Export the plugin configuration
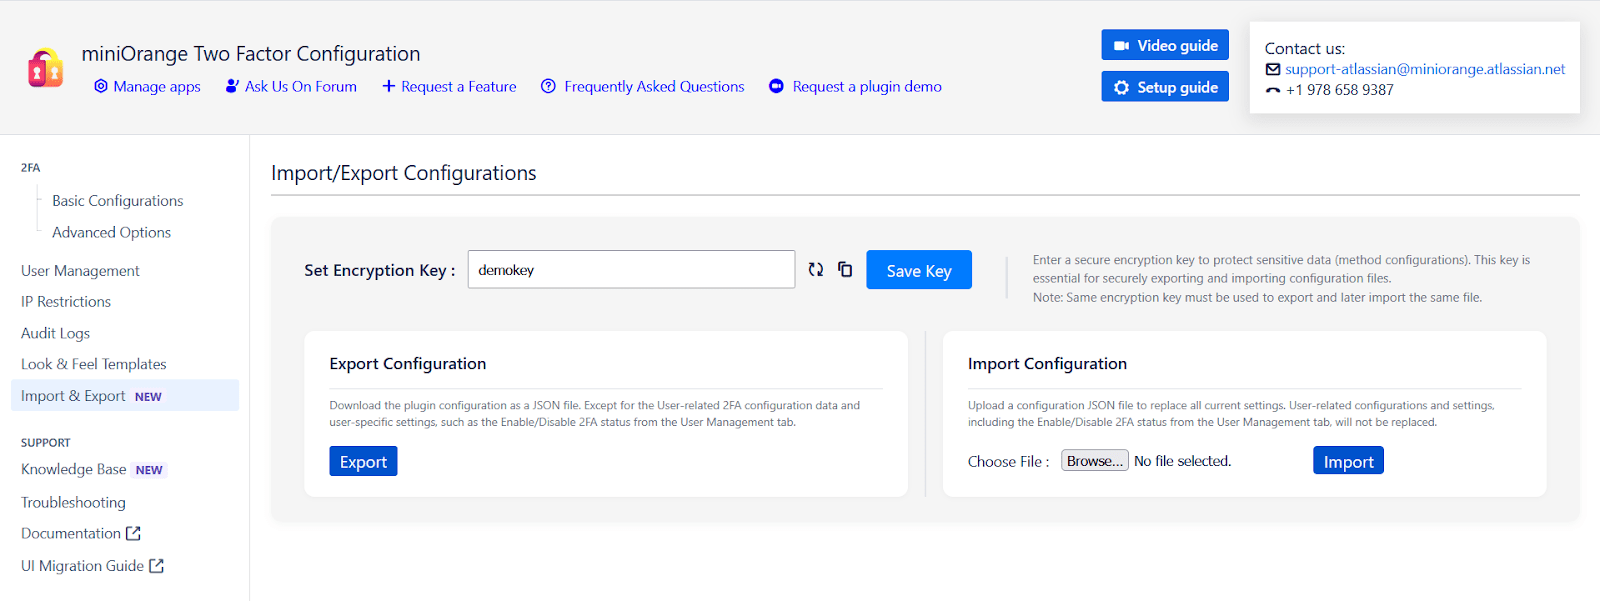This screenshot has height=601, width=1600. (363, 461)
